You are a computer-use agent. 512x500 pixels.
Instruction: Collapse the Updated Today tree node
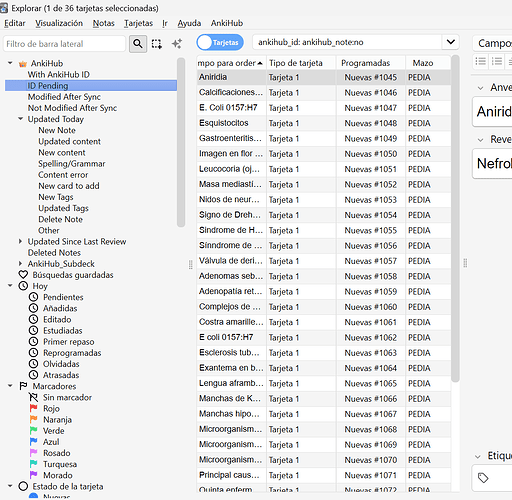[x=21, y=119]
